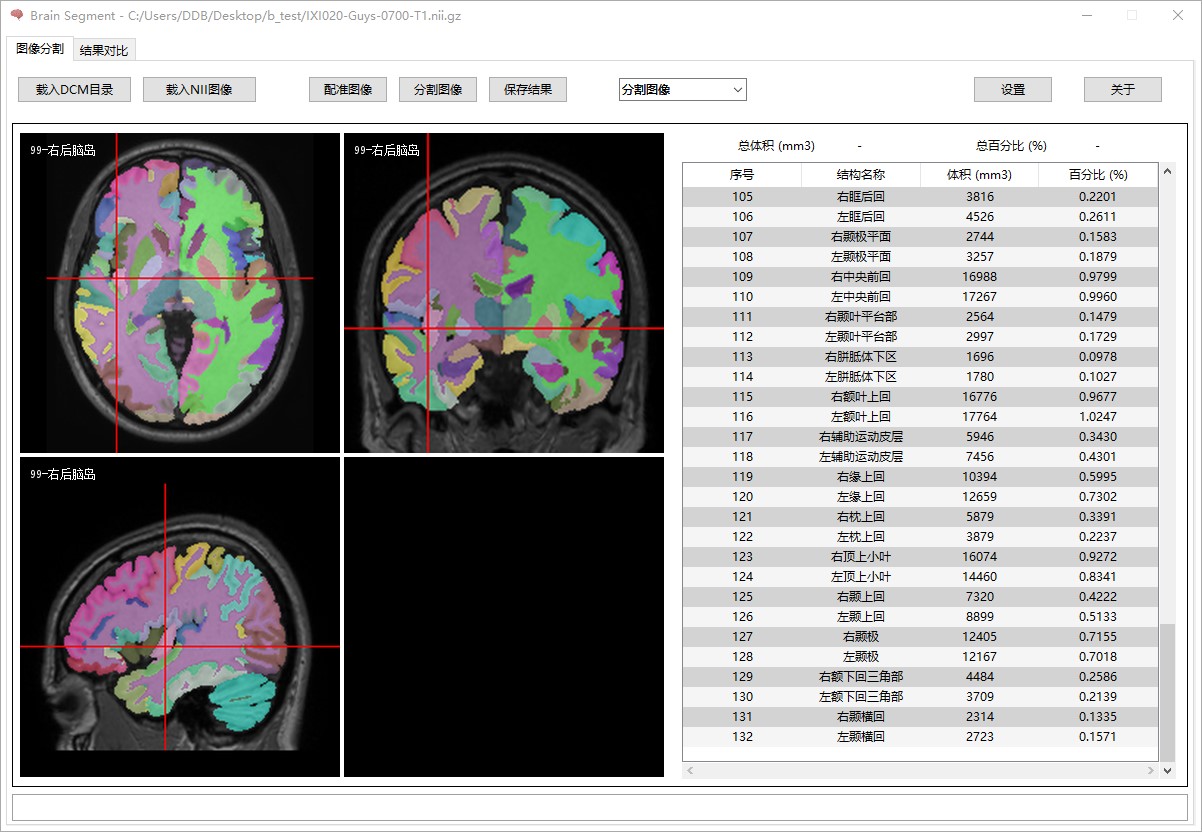The height and width of the screenshot is (832, 1202).
Task: Select the 左颞横回 structure name
Action: coord(861,737)
